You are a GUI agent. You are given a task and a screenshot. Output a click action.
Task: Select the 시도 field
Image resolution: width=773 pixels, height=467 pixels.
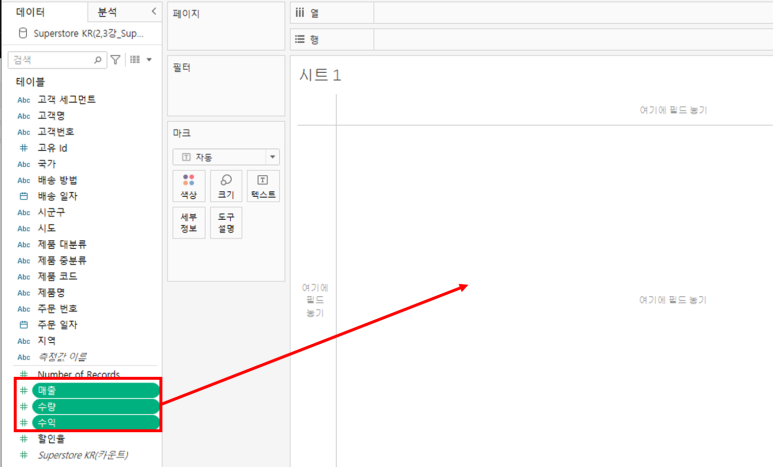click(47, 228)
